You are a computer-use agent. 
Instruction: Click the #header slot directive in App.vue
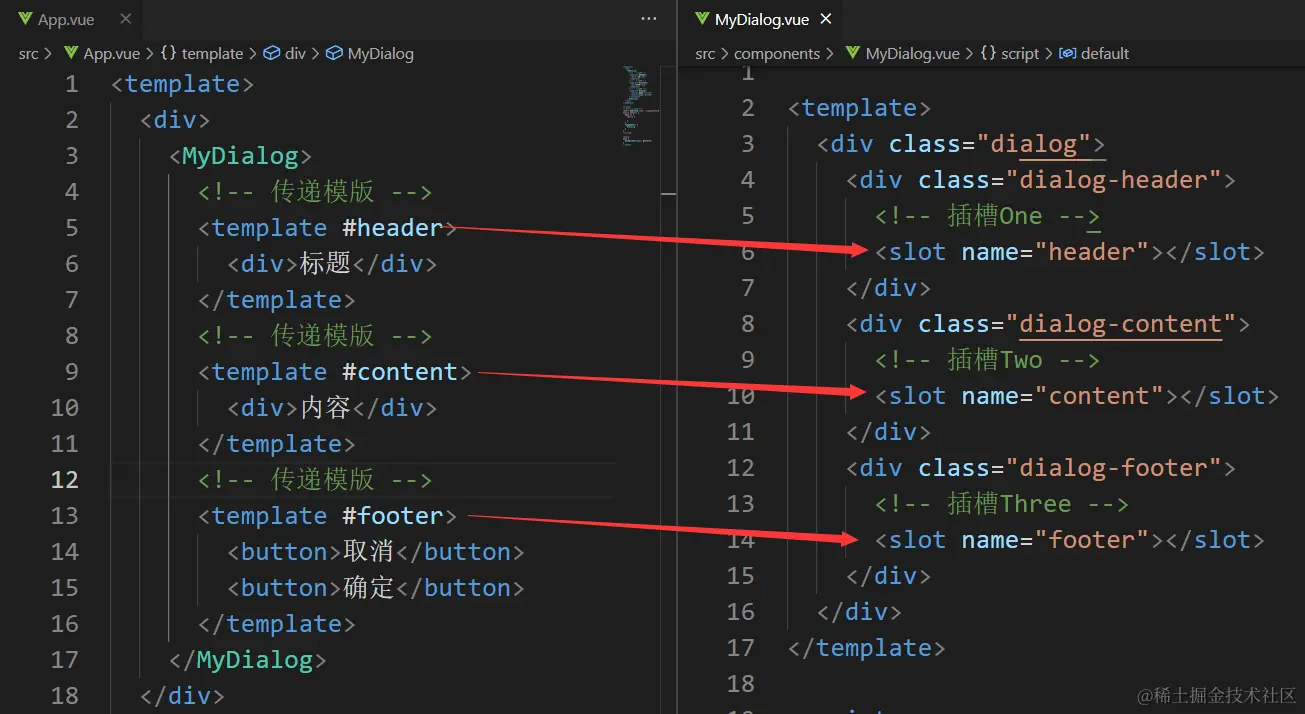point(392,228)
